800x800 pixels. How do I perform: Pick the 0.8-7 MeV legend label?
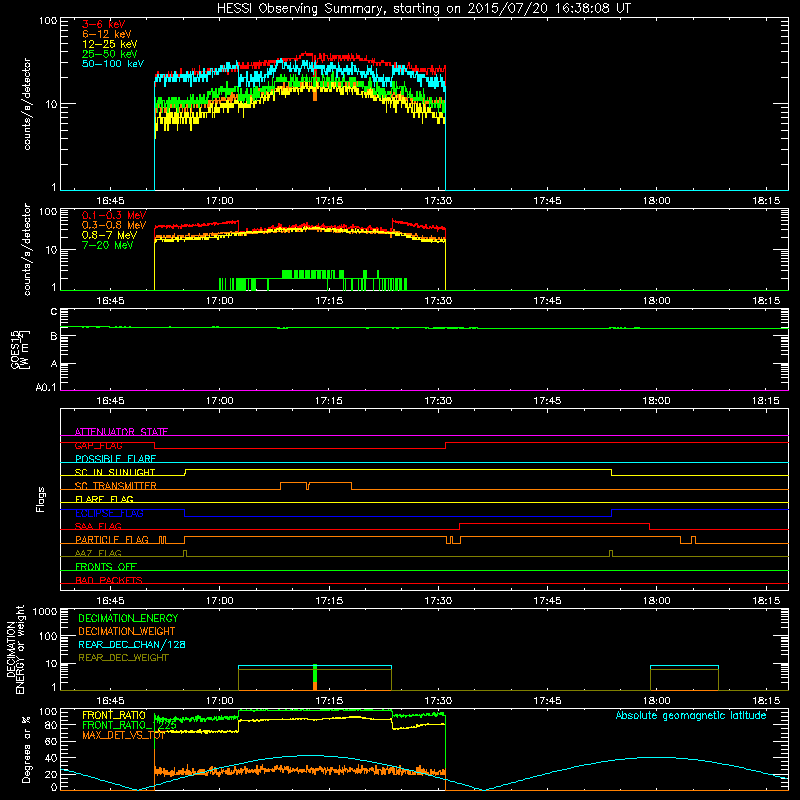click(109, 235)
